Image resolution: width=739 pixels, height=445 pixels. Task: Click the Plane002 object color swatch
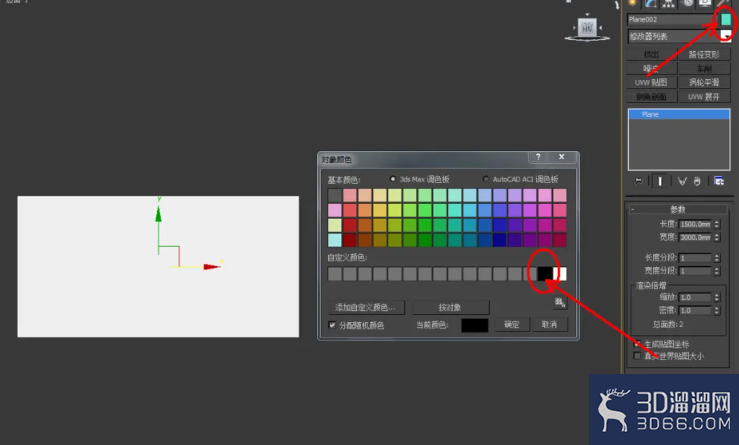click(x=726, y=19)
